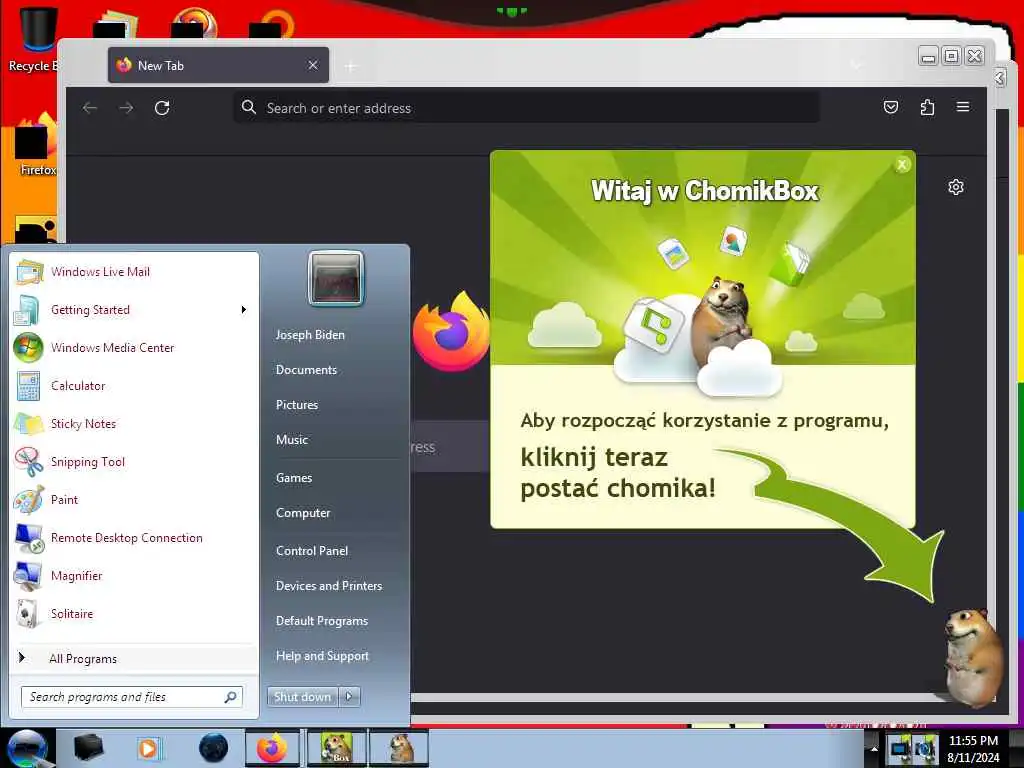Launch Solitaire card game icon
The width and height of the screenshot is (1024, 768).
pos(28,613)
